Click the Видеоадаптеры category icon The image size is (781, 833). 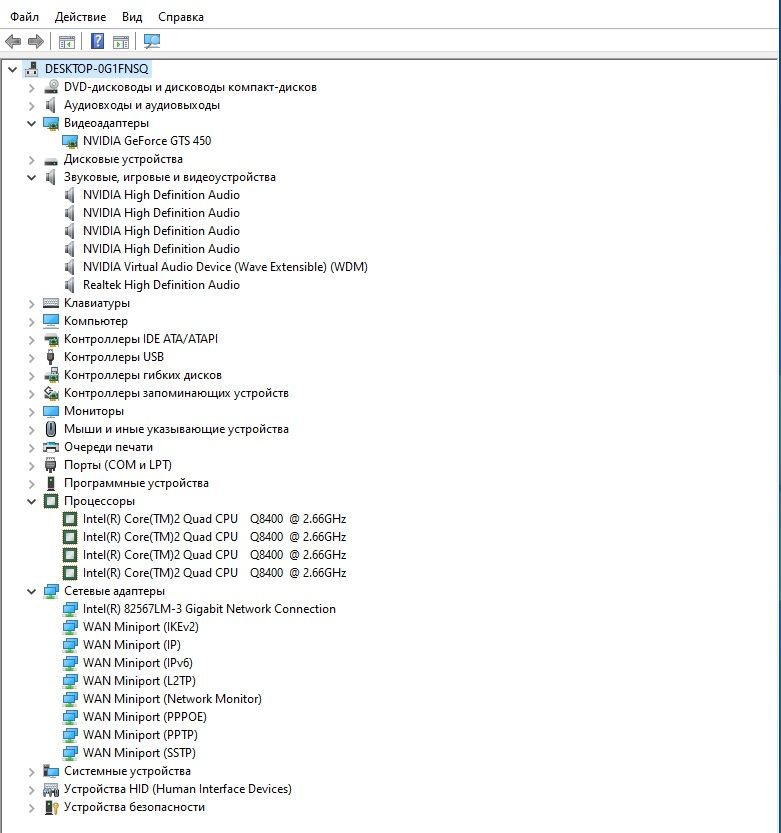pyautogui.click(x=51, y=123)
